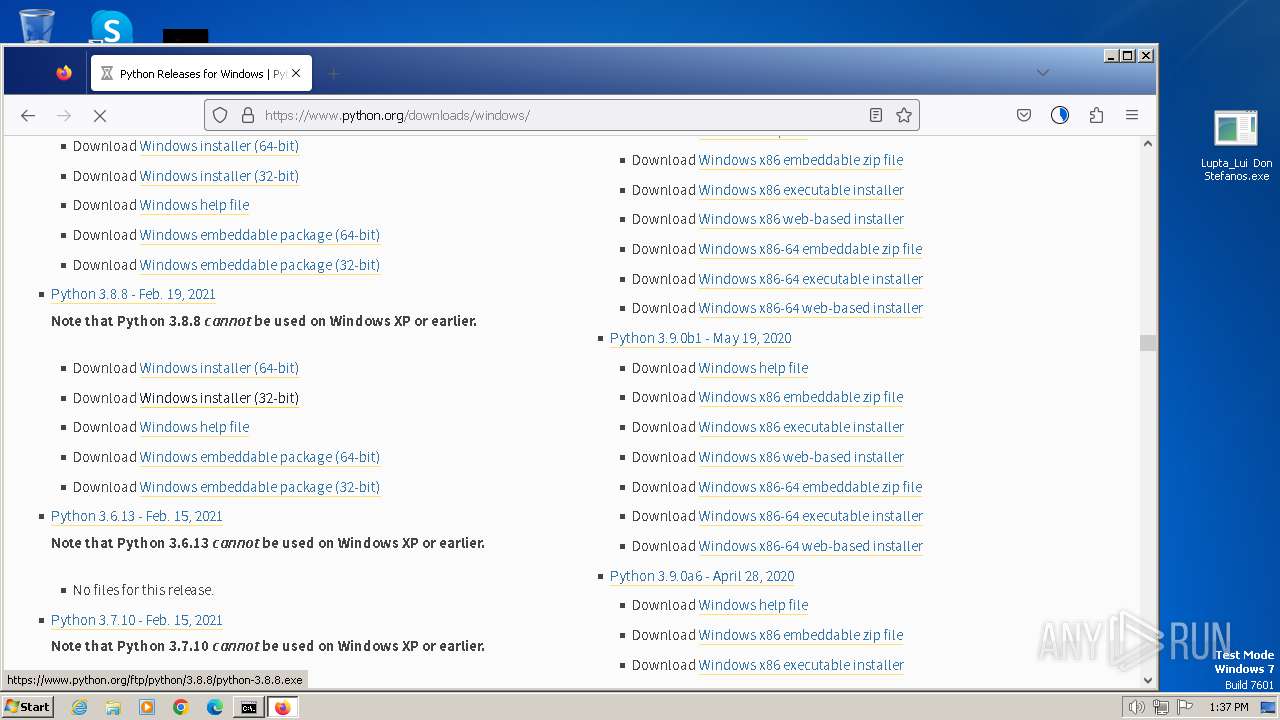Click 'No files for this release.' text
This screenshot has height=720, width=1280.
click(x=143, y=590)
